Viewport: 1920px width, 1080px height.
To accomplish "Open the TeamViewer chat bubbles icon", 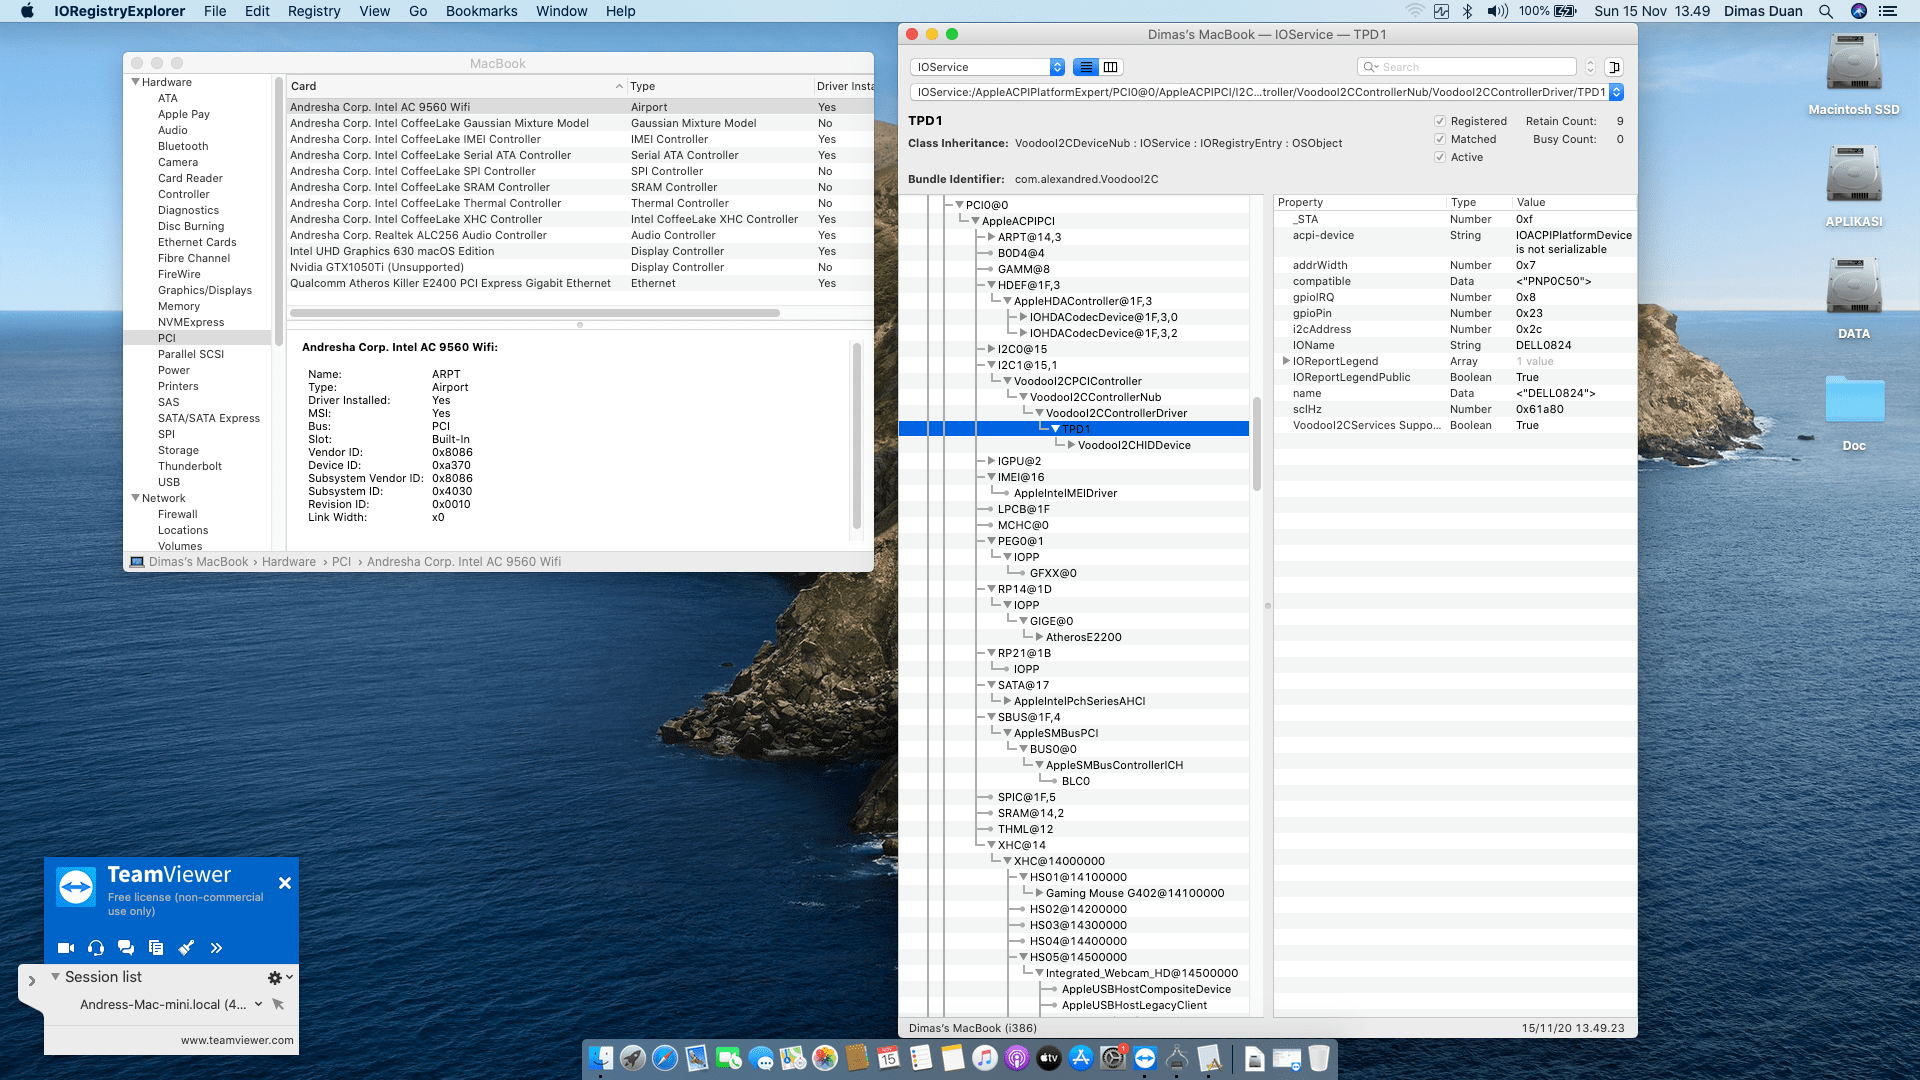I will click(126, 947).
